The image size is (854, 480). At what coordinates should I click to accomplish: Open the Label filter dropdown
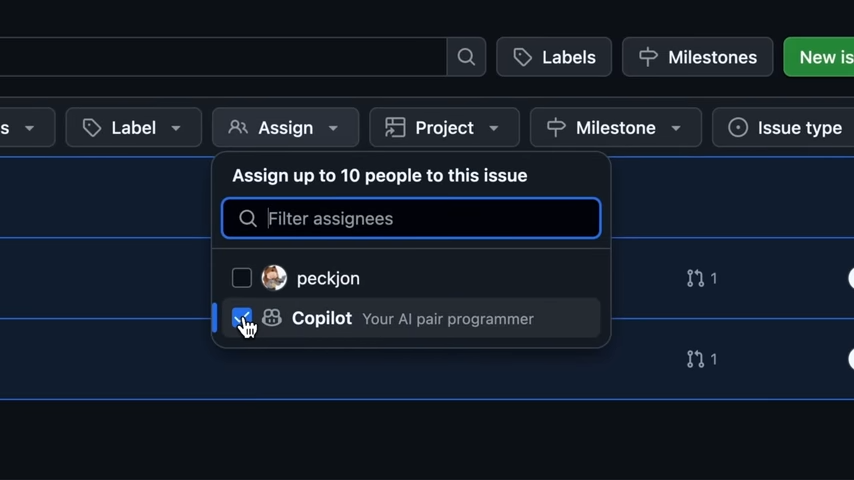tap(133, 128)
